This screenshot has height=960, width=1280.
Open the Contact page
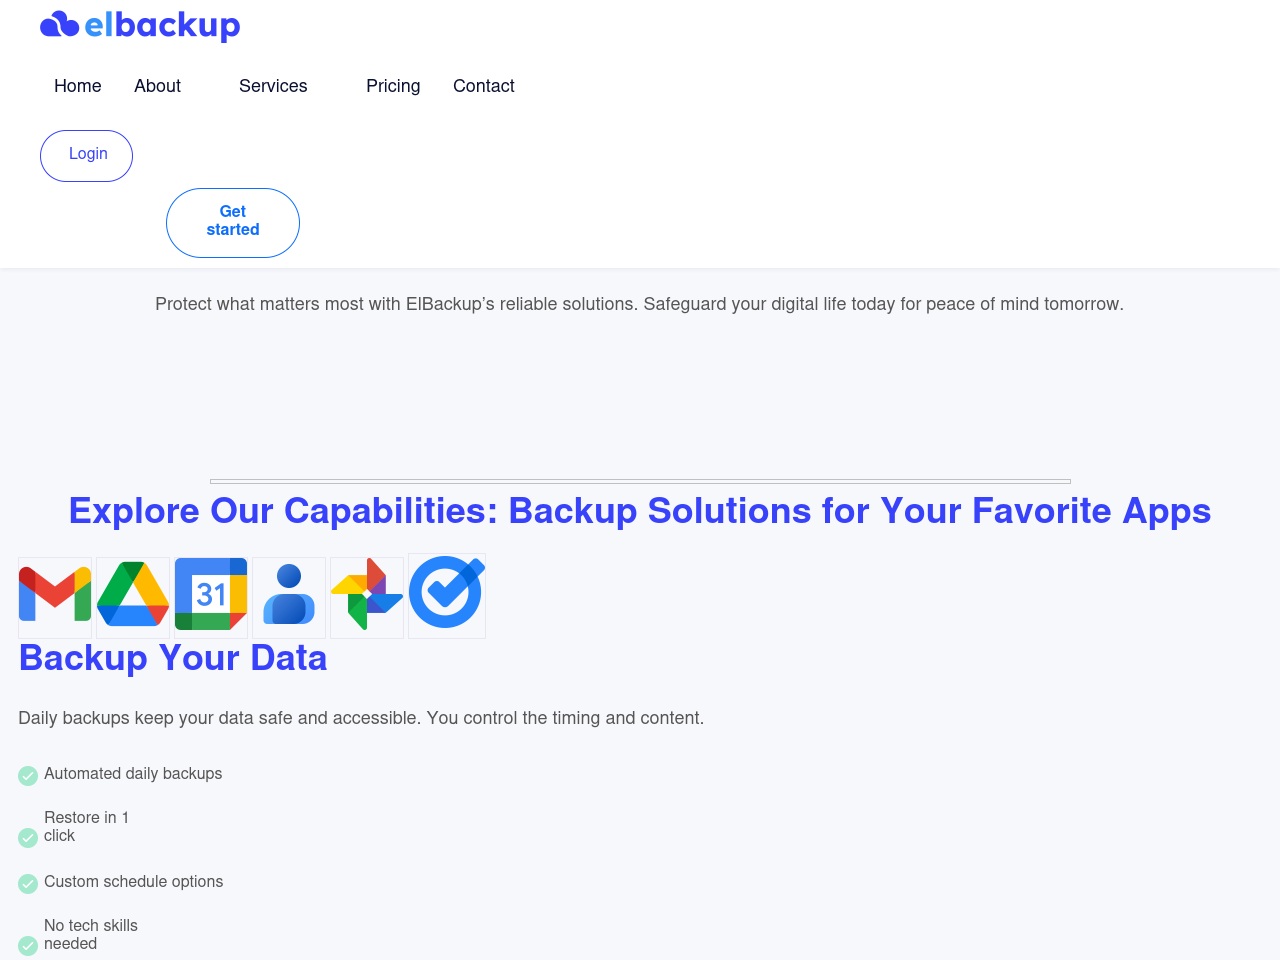coord(484,86)
